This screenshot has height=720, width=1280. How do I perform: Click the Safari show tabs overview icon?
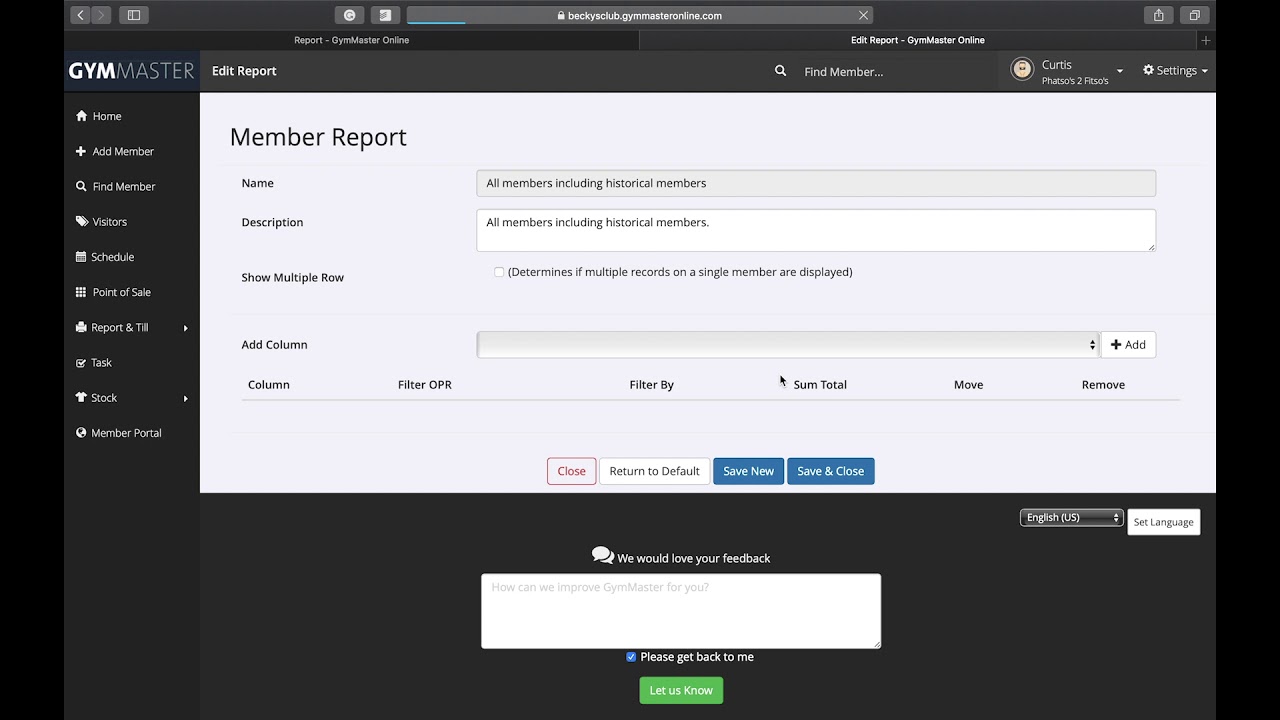[x=1194, y=15]
